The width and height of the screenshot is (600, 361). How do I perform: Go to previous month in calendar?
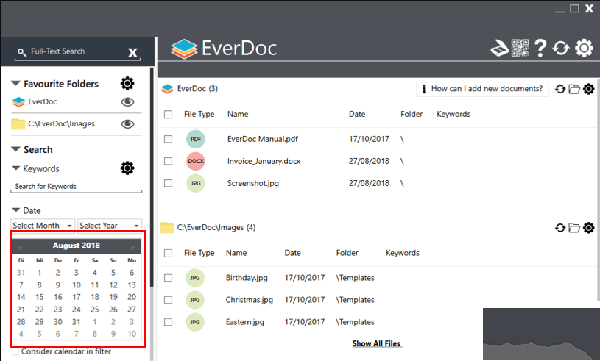[x=20, y=248]
